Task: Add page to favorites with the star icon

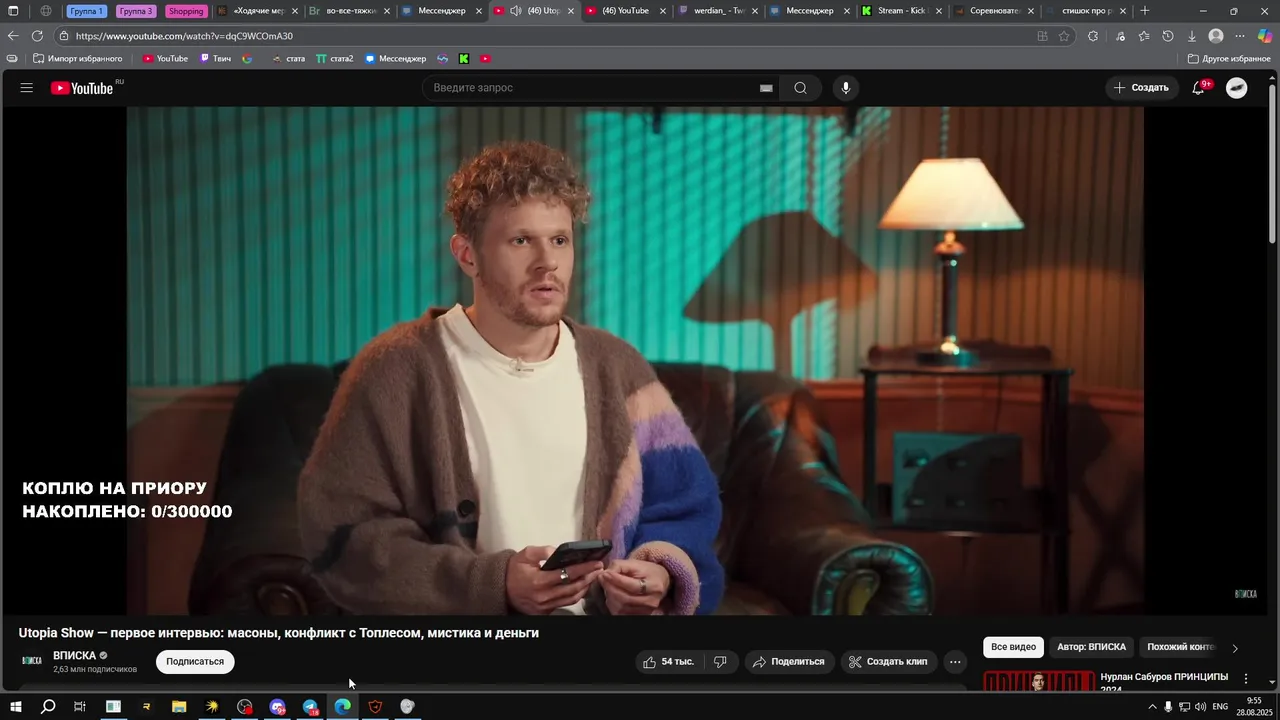Action: coord(1064,36)
